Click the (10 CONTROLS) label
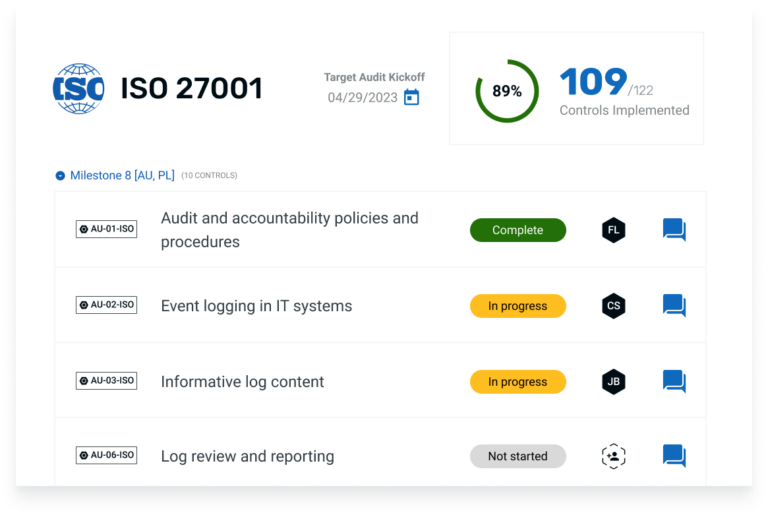The image size is (768, 515). (x=209, y=175)
